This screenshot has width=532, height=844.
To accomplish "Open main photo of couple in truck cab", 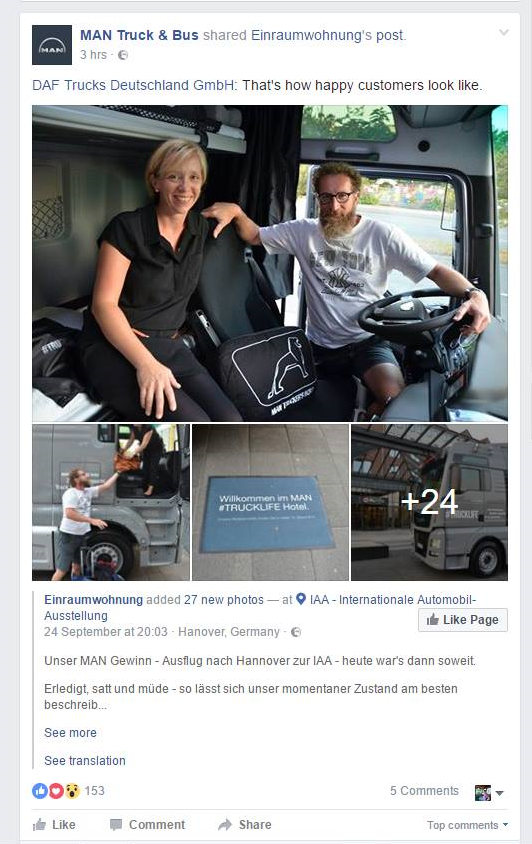I will pos(270,263).
